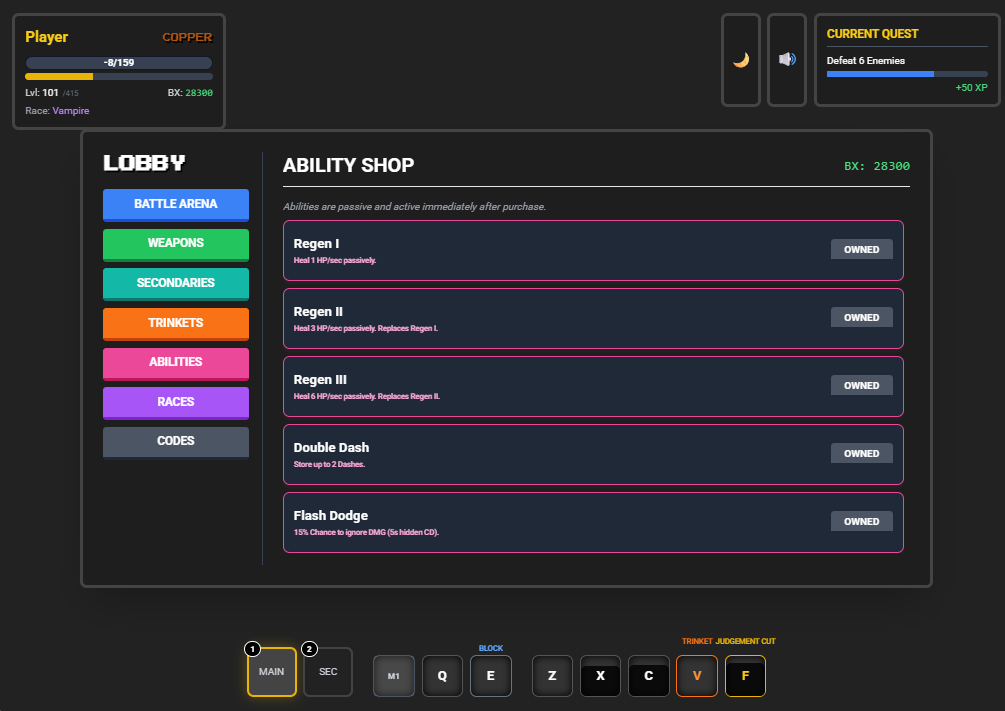The image size is (1005, 711).
Task: Open the Codes section
Action: [x=176, y=442]
